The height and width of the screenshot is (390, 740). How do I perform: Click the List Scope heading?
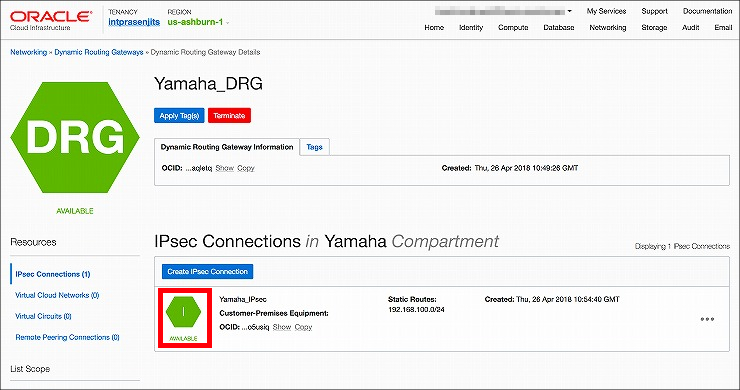pos(30,369)
